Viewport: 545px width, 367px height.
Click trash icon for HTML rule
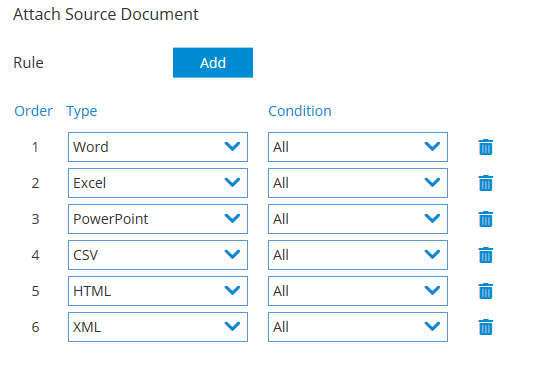point(486,291)
